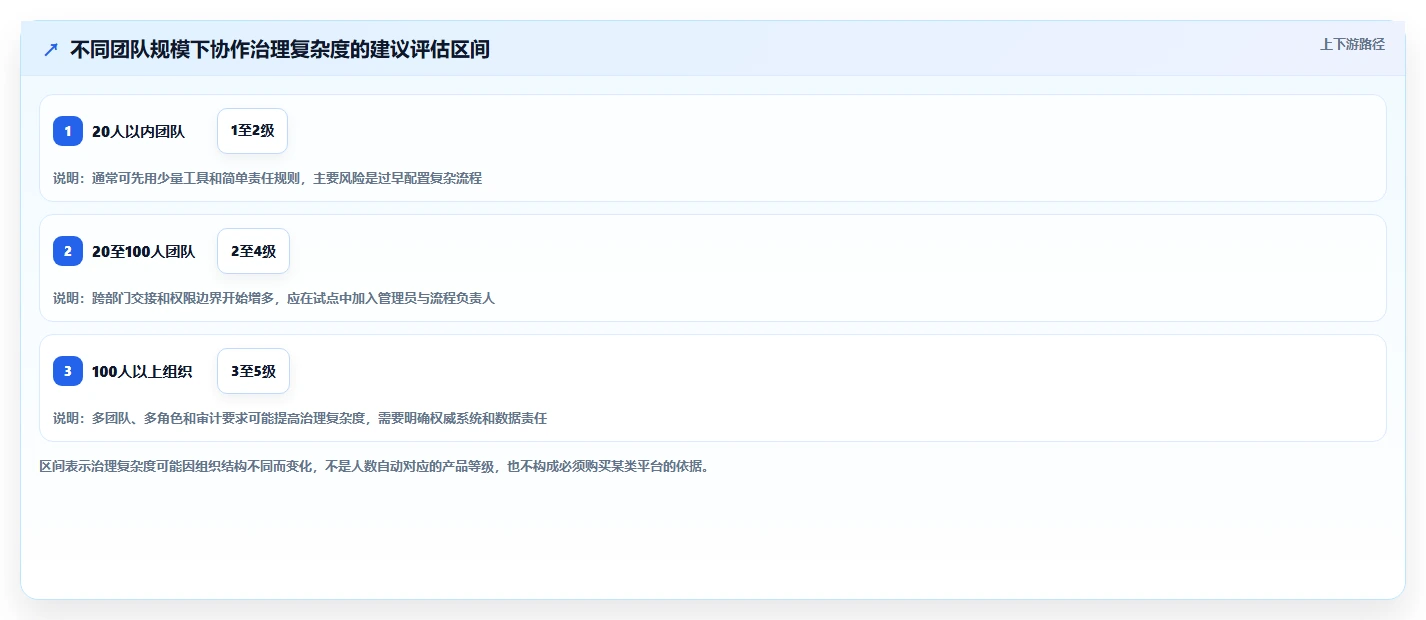The height and width of the screenshot is (620, 1426).
Task: Click the description starting with 跨部门交接和权限边界
Action: click(274, 298)
